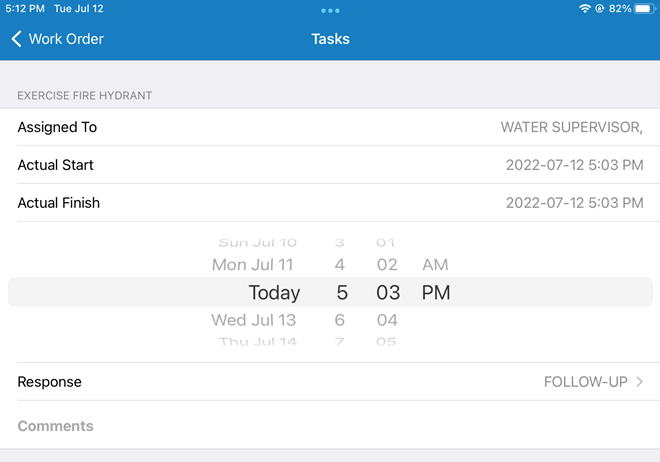The height and width of the screenshot is (462, 660).
Task: Tap the Comments text field
Action: (330, 426)
